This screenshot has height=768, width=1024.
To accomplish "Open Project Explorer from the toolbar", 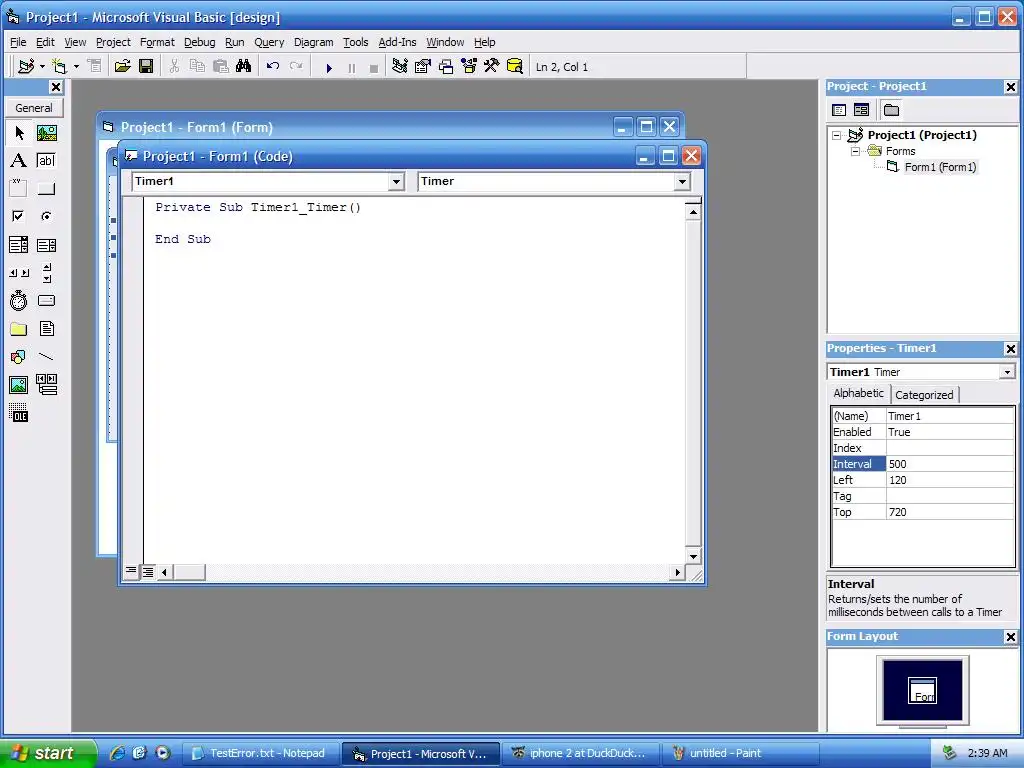I will pos(400,67).
